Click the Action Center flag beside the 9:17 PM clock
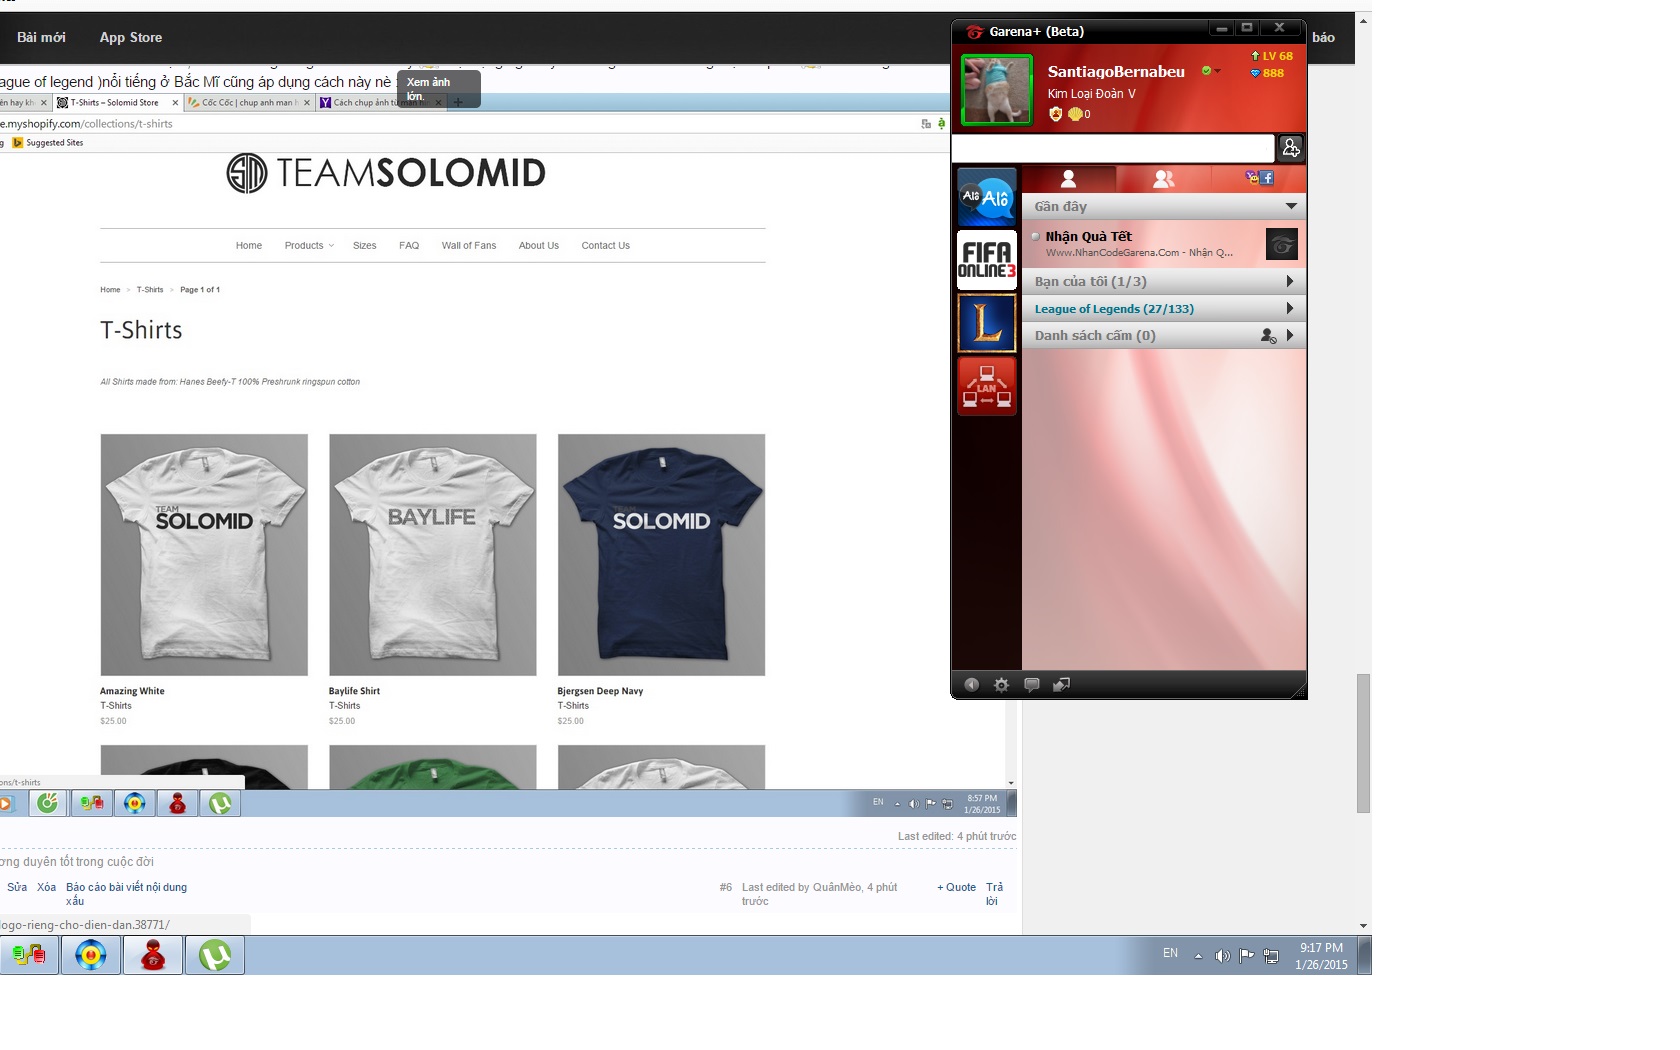This screenshot has width=1680, height=1050. click(x=1246, y=956)
